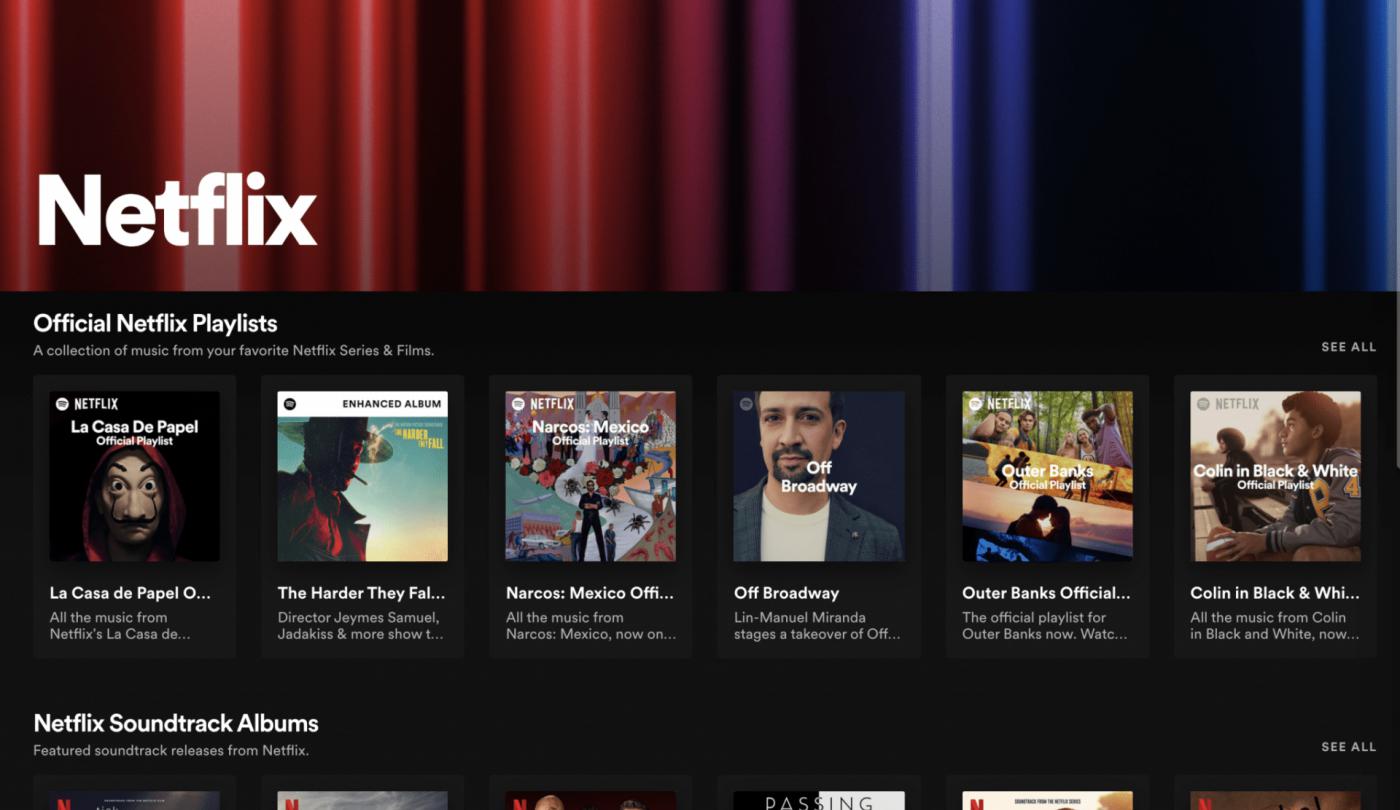1400x810 pixels.
Task: Click description 'Lin-Manuel Miranda stages a takeover'
Action: (x=817, y=626)
